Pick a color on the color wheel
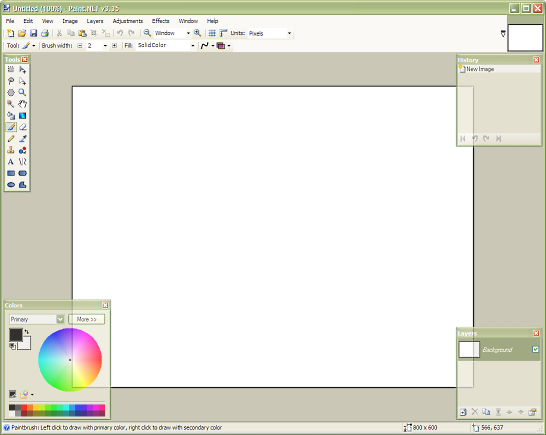The width and height of the screenshot is (546, 435). click(x=70, y=360)
